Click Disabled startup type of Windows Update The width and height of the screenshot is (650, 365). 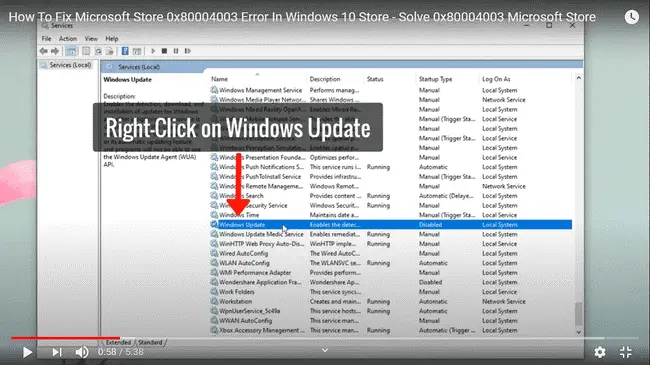point(430,225)
